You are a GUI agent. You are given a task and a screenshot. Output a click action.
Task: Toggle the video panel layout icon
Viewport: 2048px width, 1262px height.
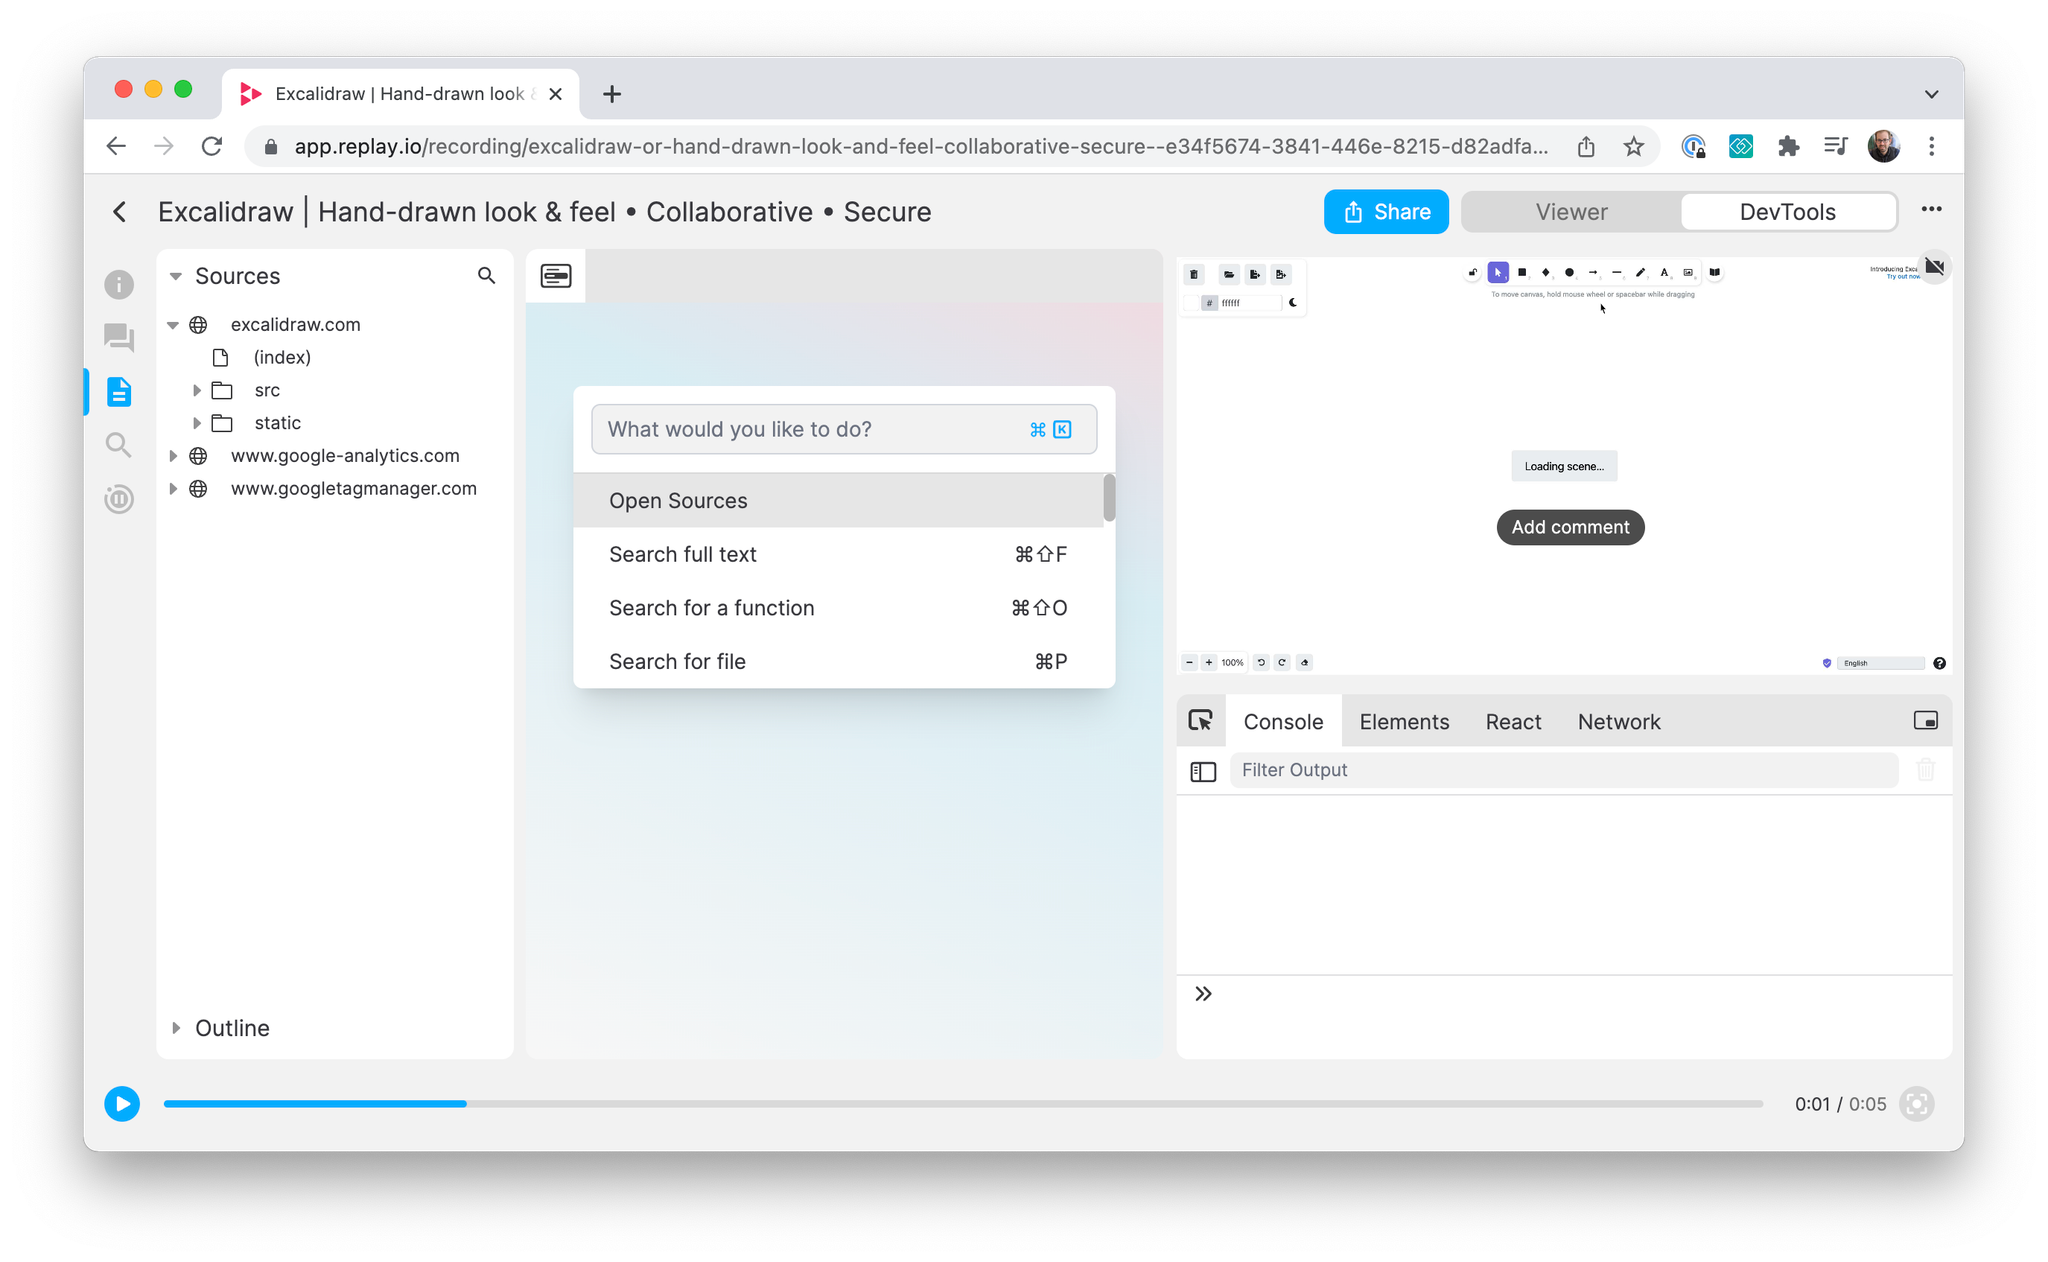(1925, 721)
